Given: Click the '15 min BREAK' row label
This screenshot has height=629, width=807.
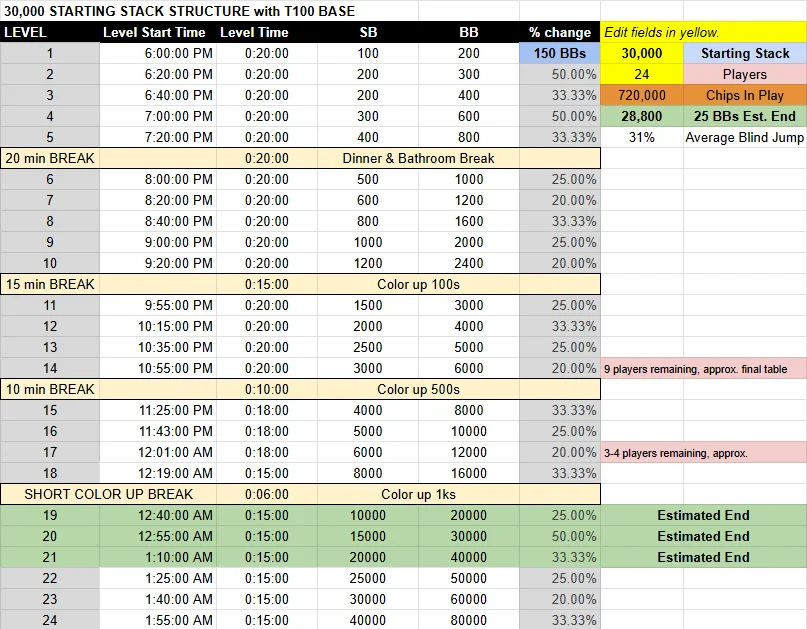Looking at the screenshot, I should 50,284.
